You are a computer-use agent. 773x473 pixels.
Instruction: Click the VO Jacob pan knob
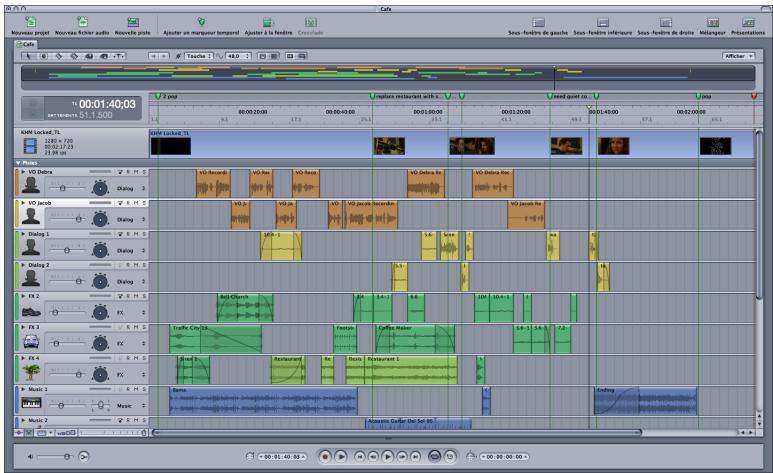(101, 219)
